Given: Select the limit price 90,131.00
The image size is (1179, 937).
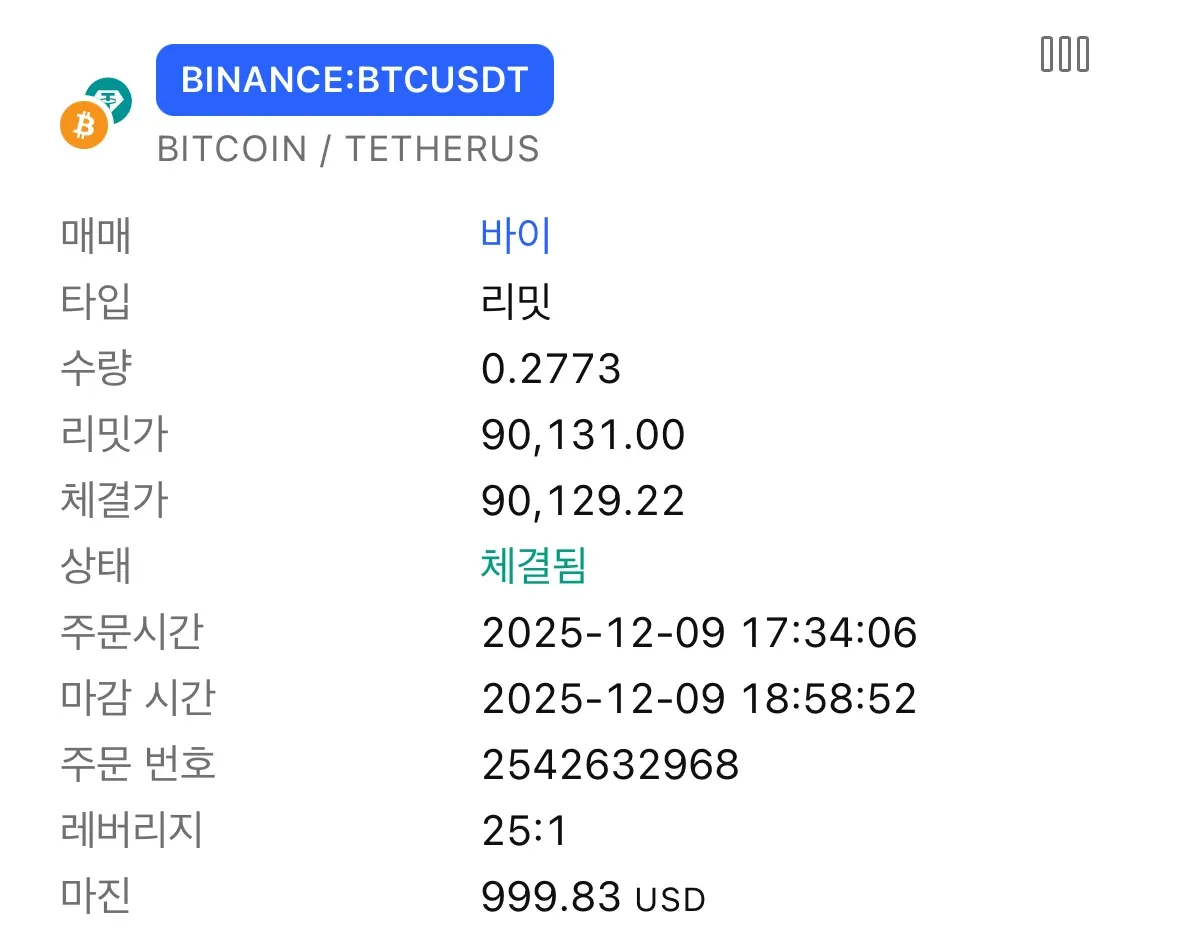Looking at the screenshot, I should click(x=583, y=435).
